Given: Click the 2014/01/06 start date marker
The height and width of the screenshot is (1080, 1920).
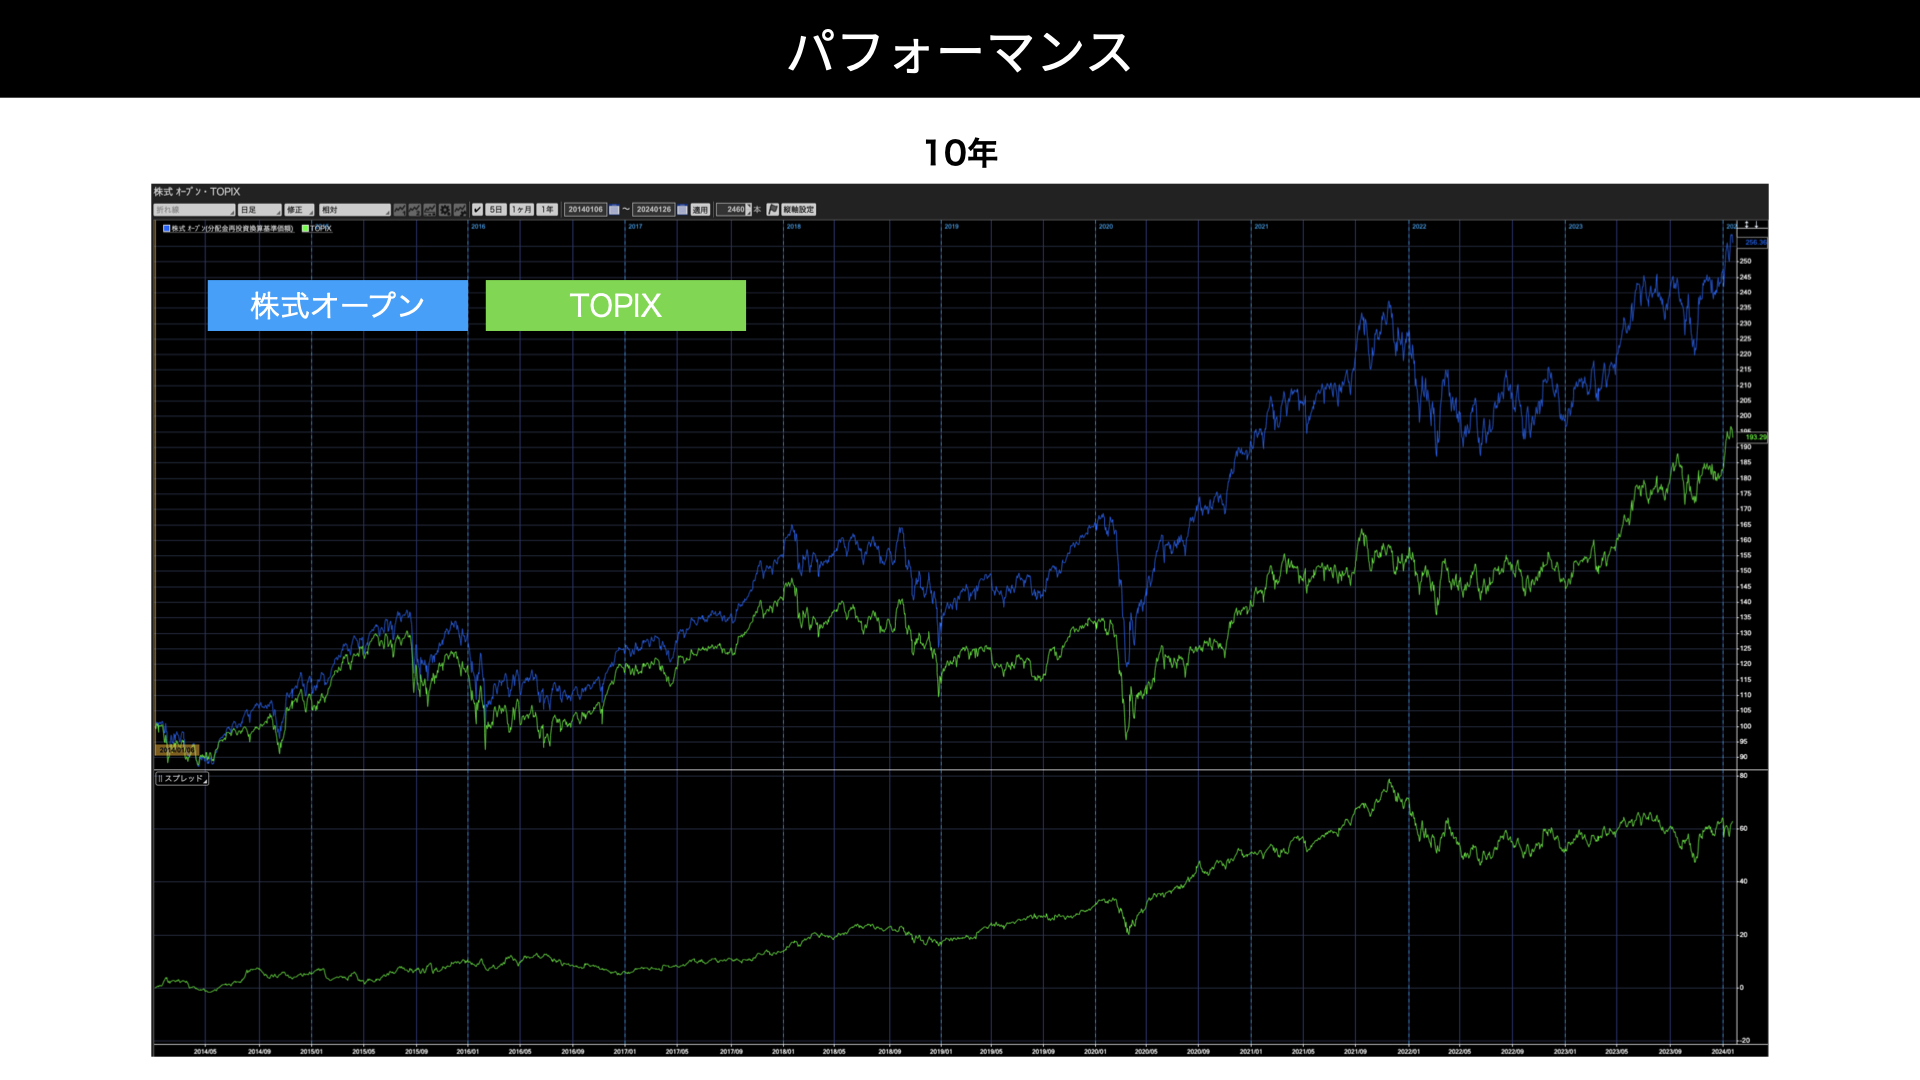Looking at the screenshot, I should [x=177, y=750].
